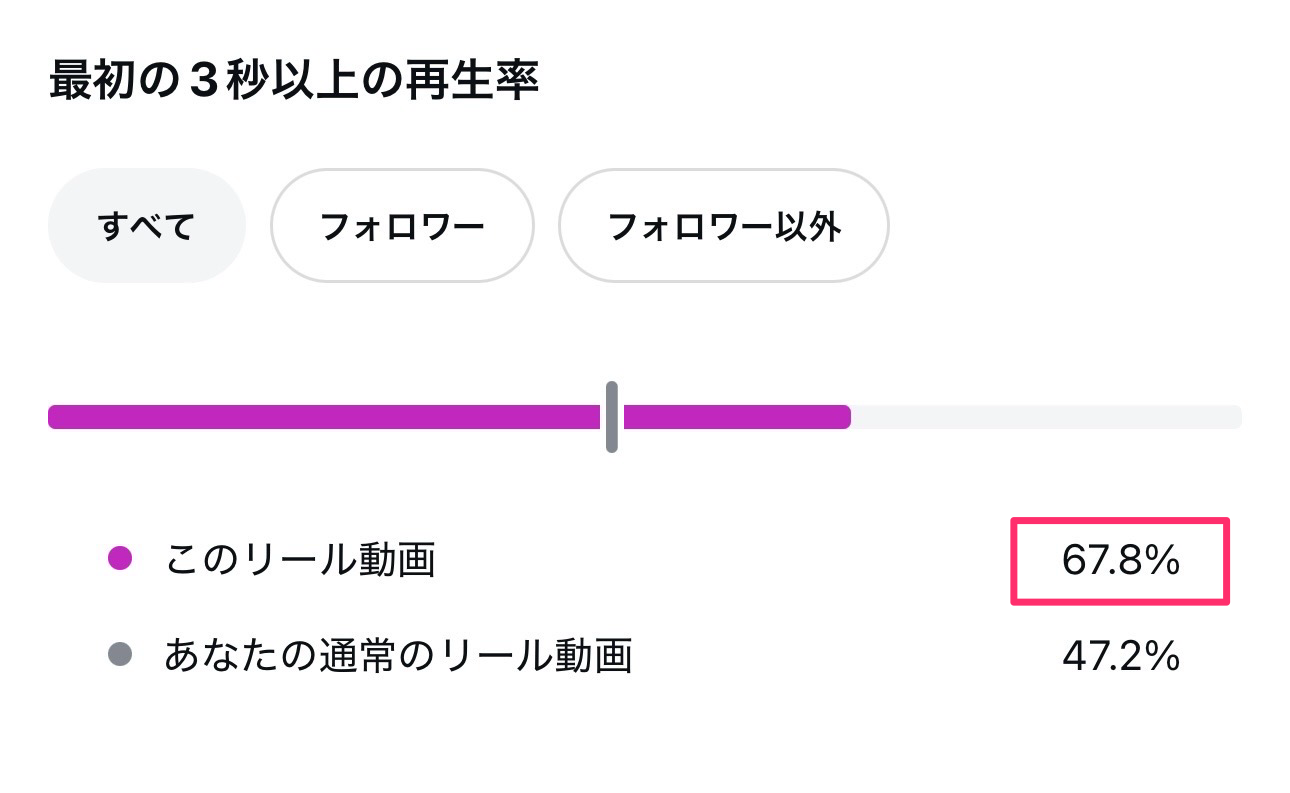Click the rounded right tip of purple fill
The height and width of the screenshot is (793, 1290).
pos(845,417)
